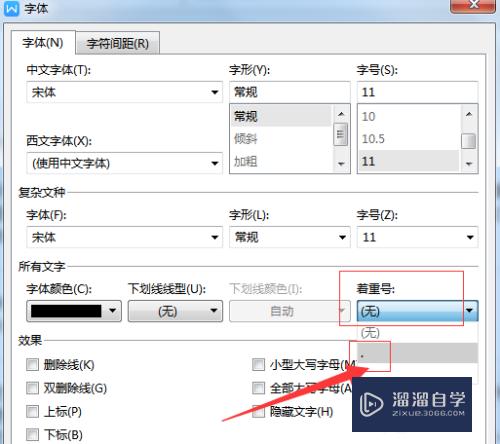Select size 10 in the 字号 list
Viewport: 500px width, 444px height.
tap(409, 116)
